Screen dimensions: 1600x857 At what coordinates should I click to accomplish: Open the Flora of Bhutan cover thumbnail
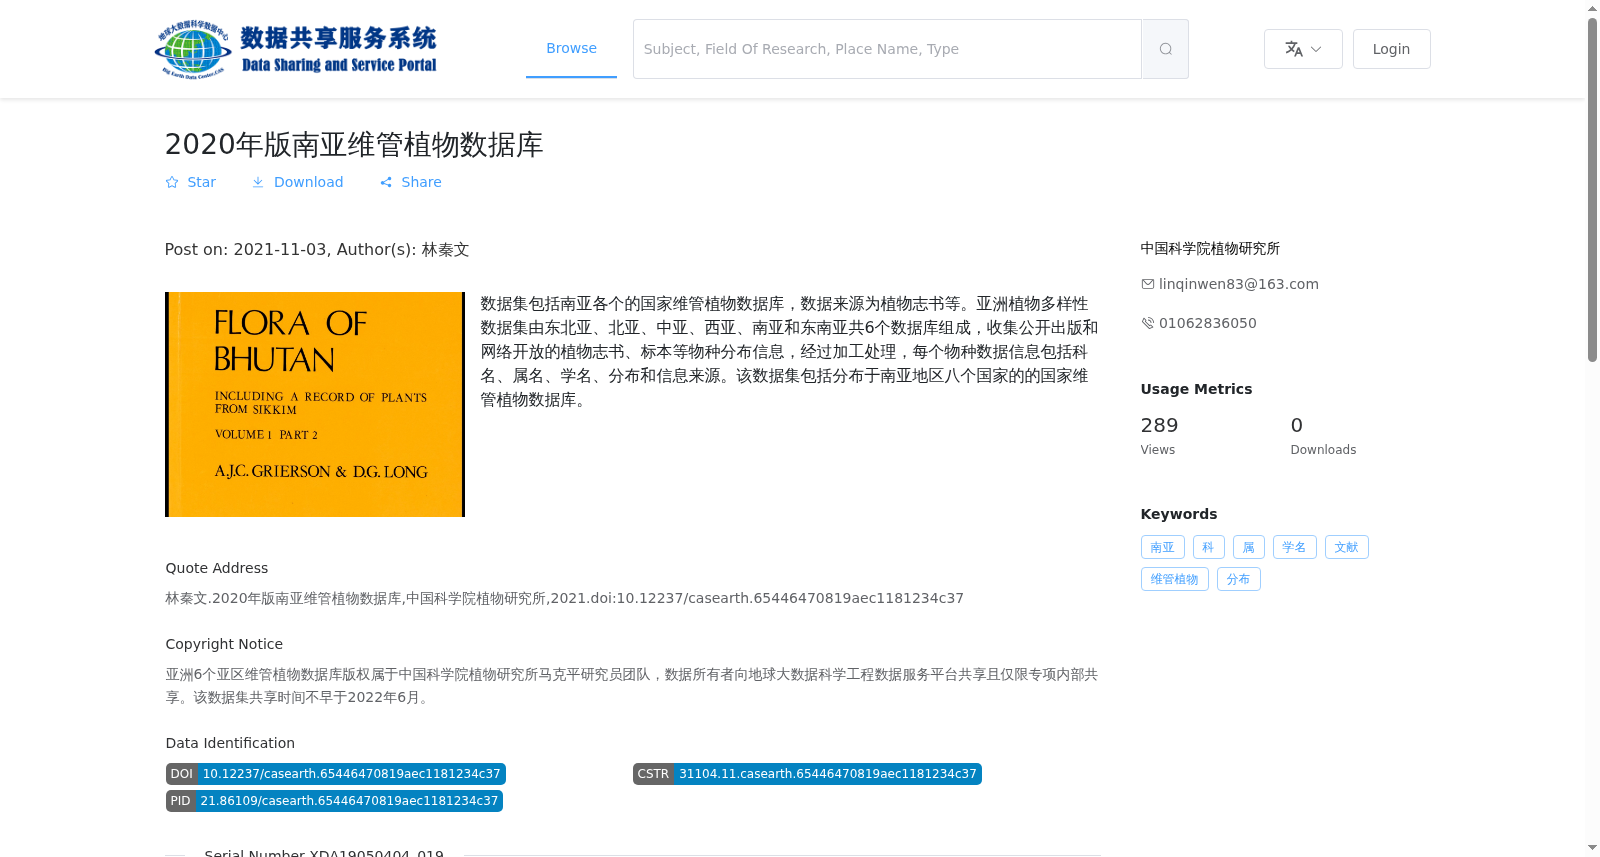[x=315, y=404]
